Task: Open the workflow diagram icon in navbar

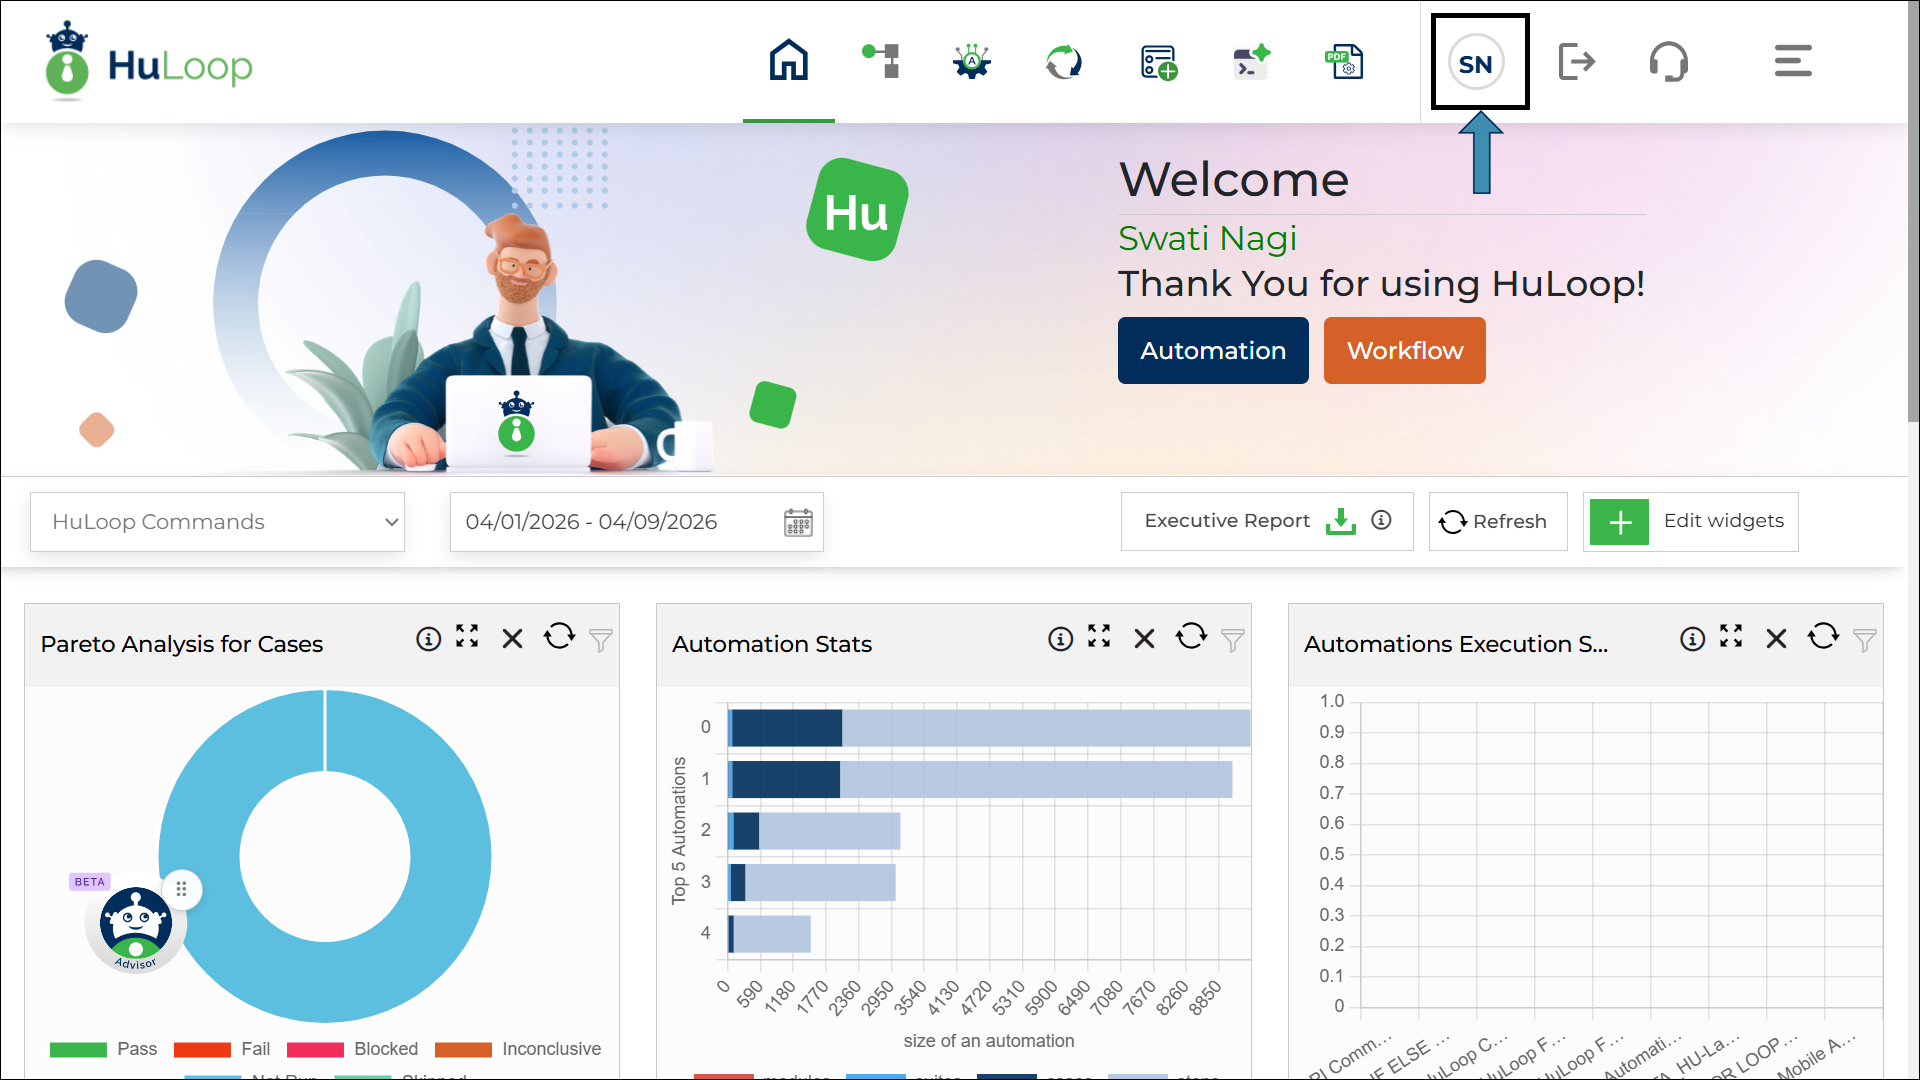Action: (881, 61)
